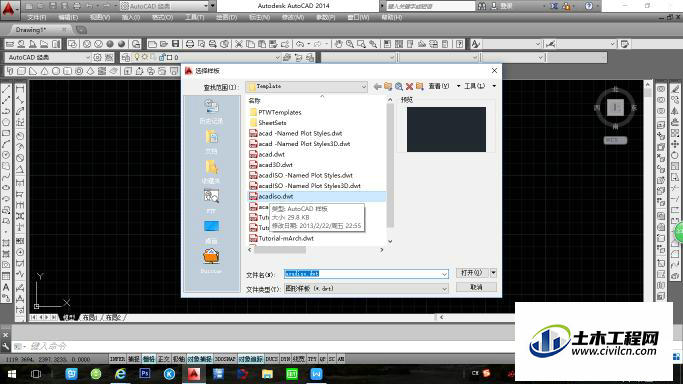The height and width of the screenshot is (384, 683).
Task: Click the Search the Web icon in dialog
Action: tap(399, 87)
